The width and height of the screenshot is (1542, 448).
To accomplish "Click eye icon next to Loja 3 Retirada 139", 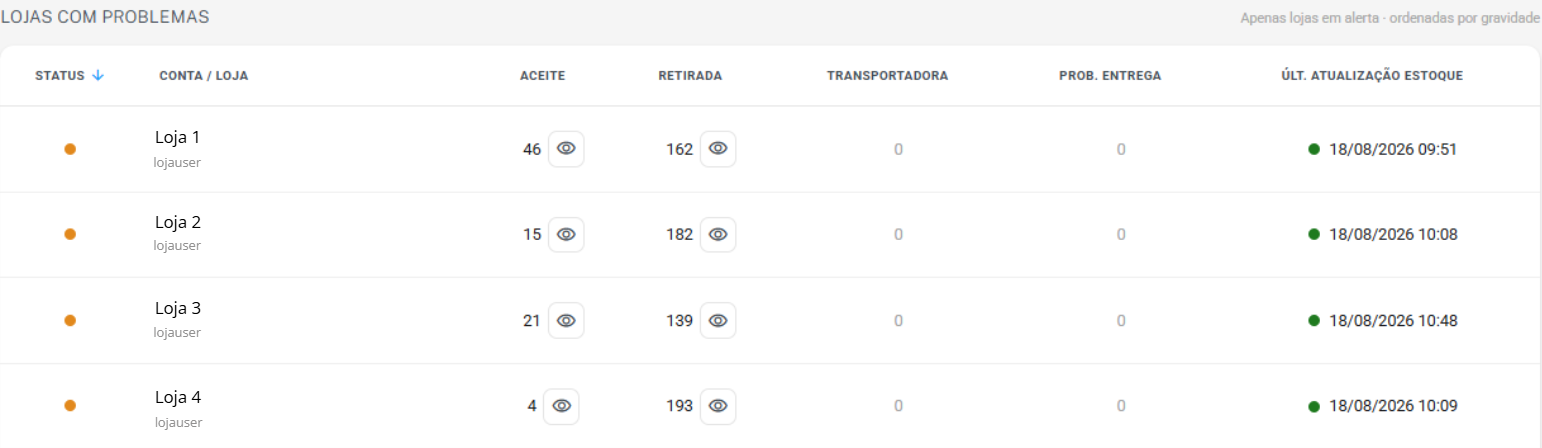I will point(718,321).
